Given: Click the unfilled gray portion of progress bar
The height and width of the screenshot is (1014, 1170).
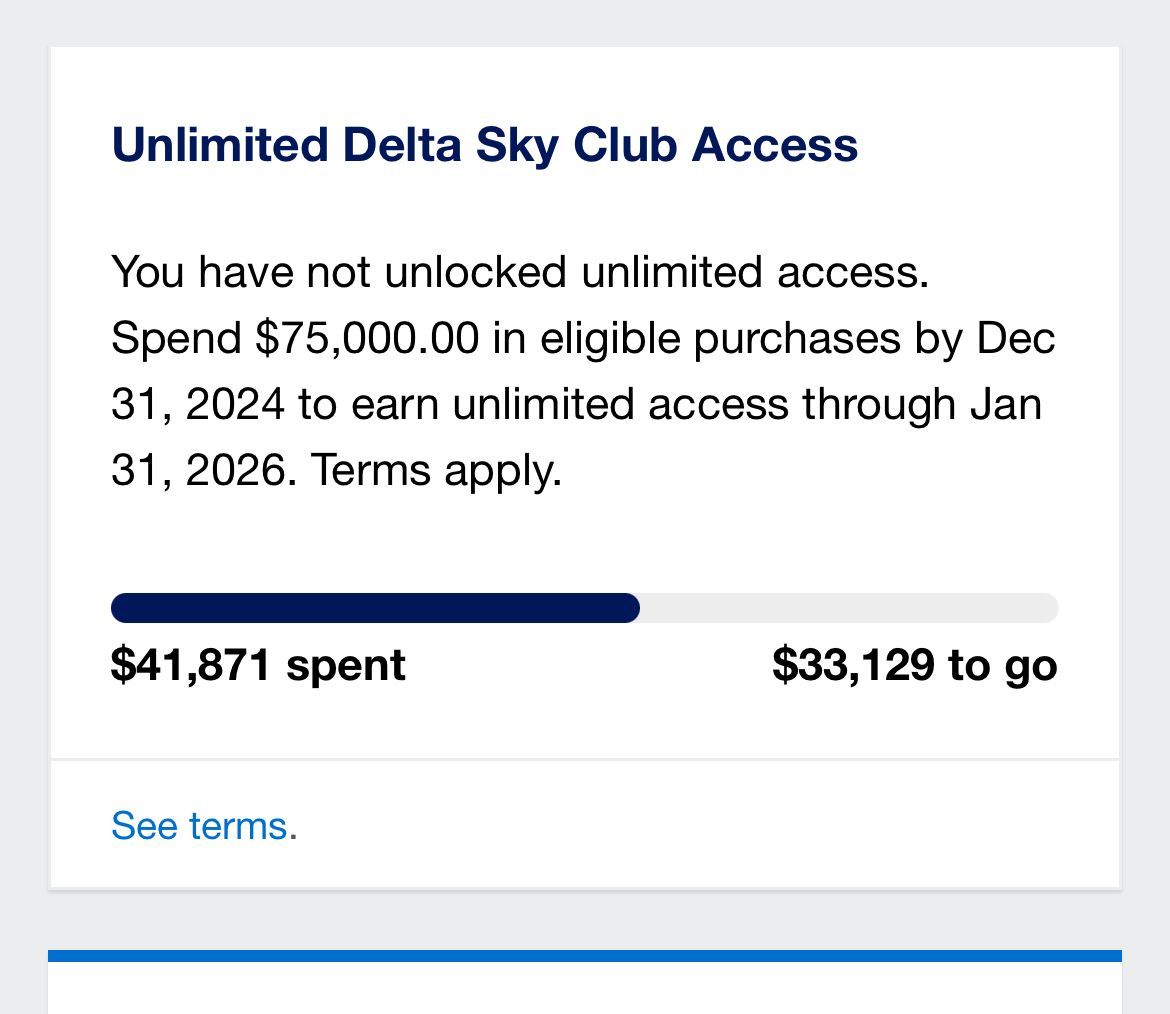Looking at the screenshot, I should 848,608.
